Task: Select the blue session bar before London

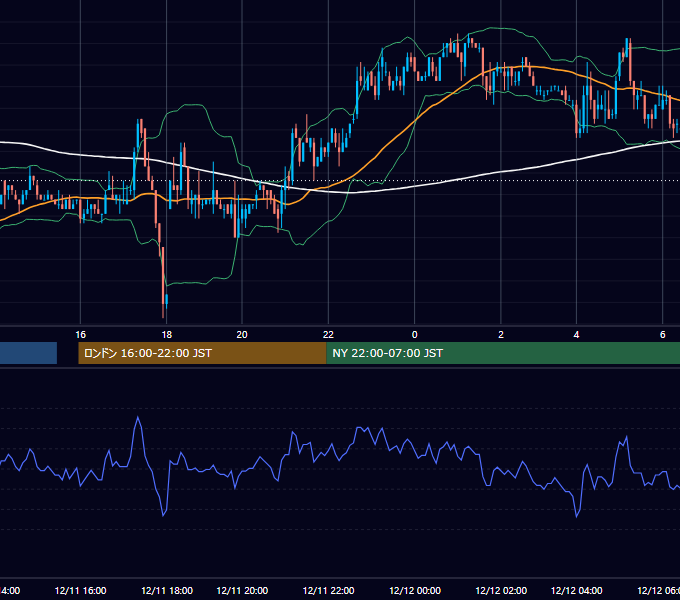Action: tap(28, 353)
